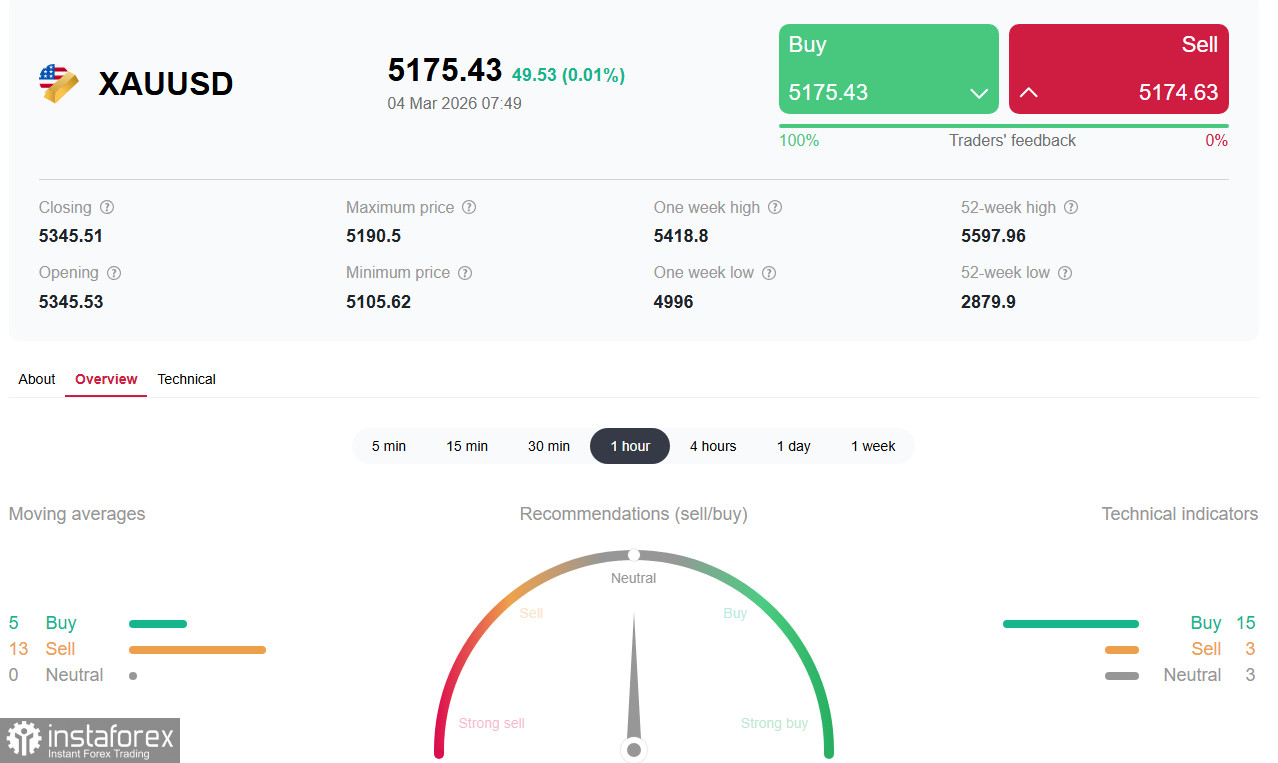Click the One week high value 5418.8

pos(681,236)
